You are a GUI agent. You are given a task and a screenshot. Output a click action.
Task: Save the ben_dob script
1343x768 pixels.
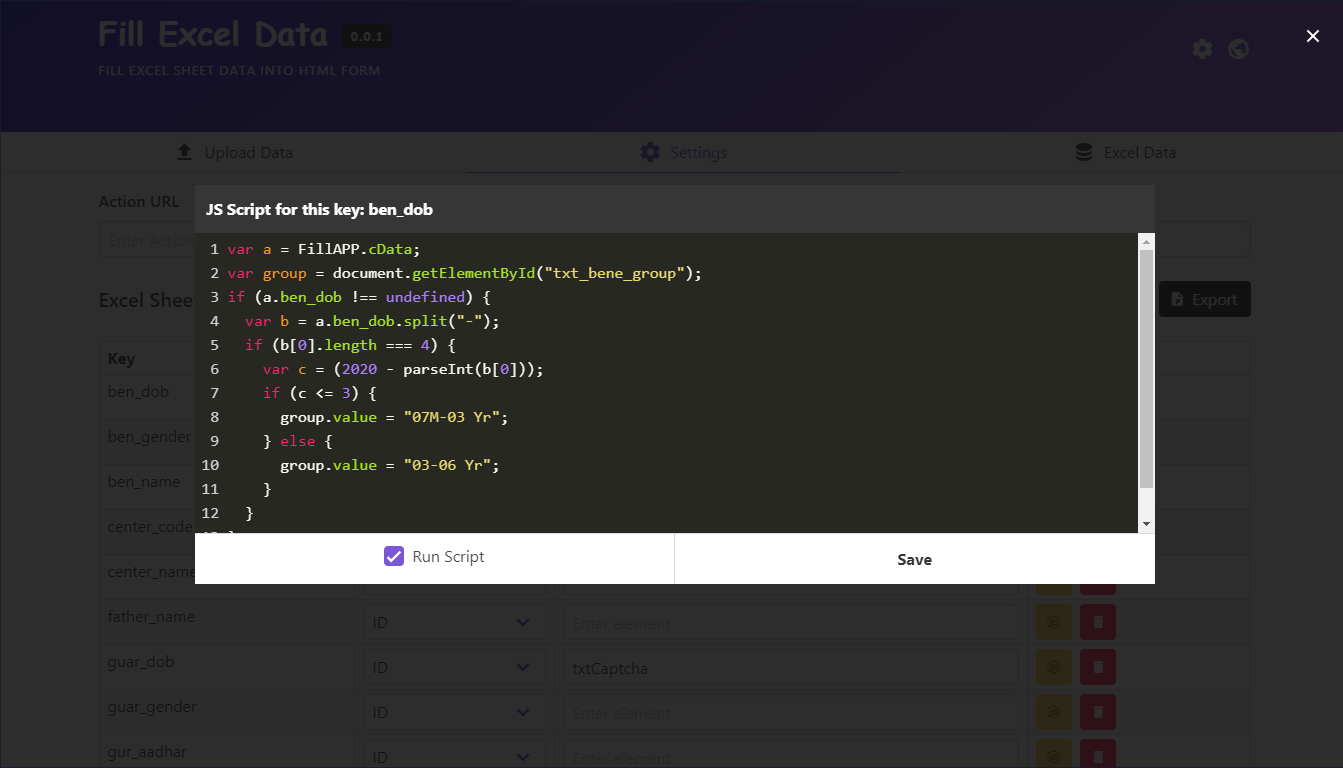point(914,559)
